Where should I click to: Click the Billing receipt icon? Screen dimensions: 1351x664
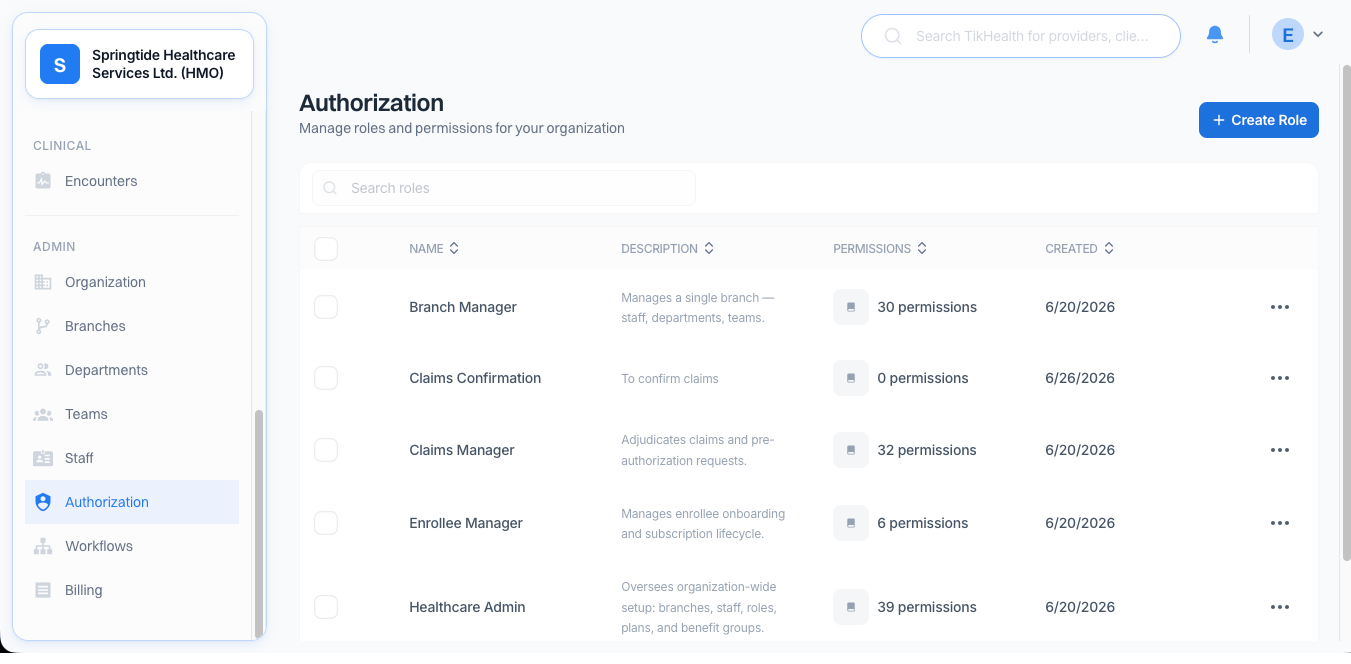[43, 590]
